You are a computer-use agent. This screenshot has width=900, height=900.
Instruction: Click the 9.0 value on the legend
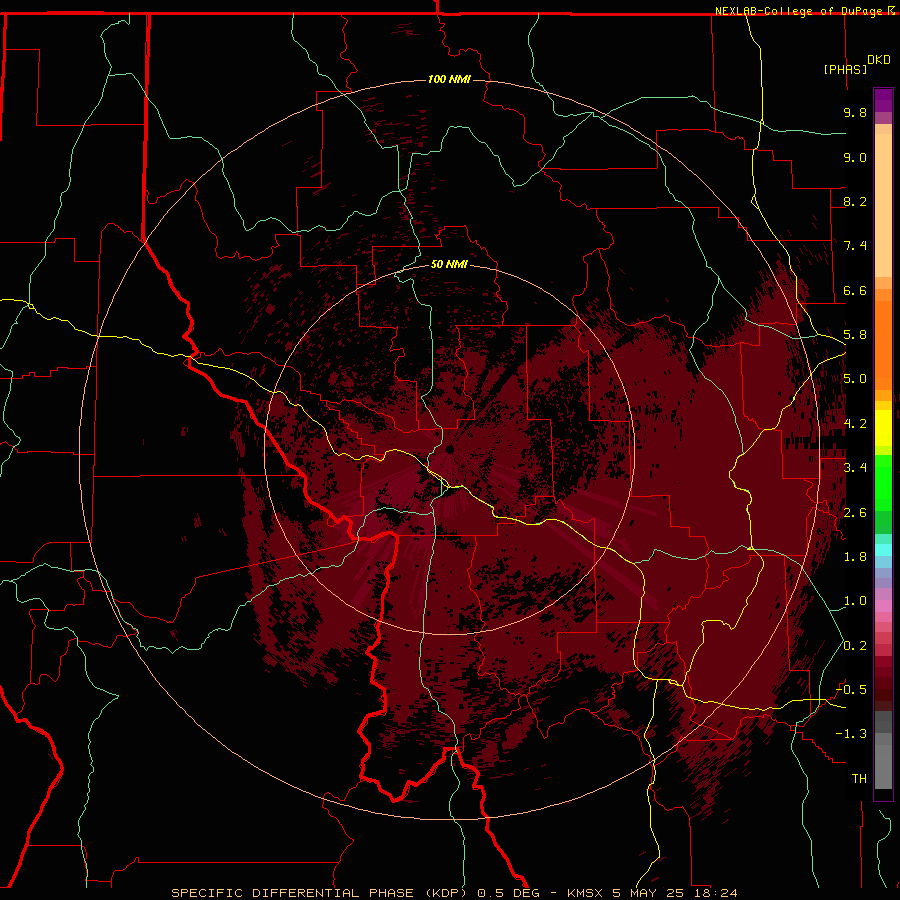coord(855,157)
